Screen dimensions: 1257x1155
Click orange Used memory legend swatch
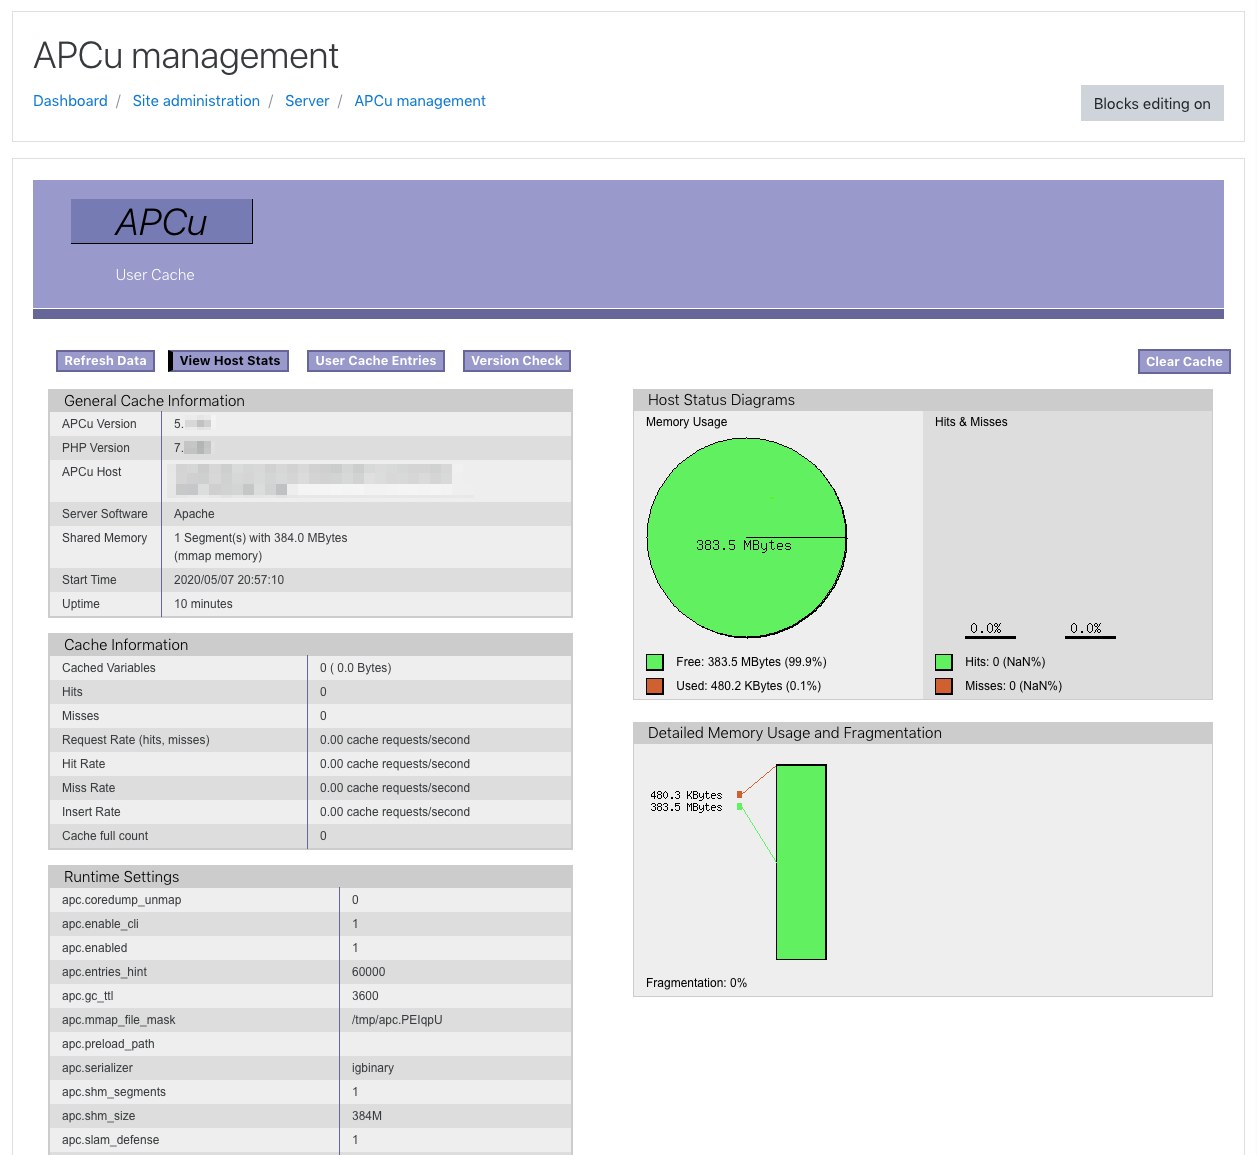point(655,686)
